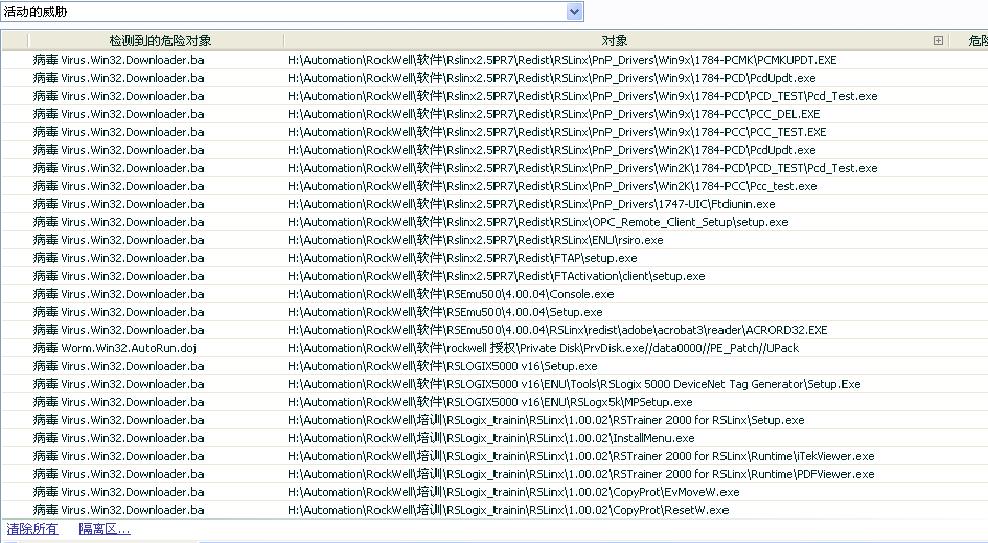Select the row with MPSetup.exe
This screenshot has width=988, height=543.
[494, 402]
